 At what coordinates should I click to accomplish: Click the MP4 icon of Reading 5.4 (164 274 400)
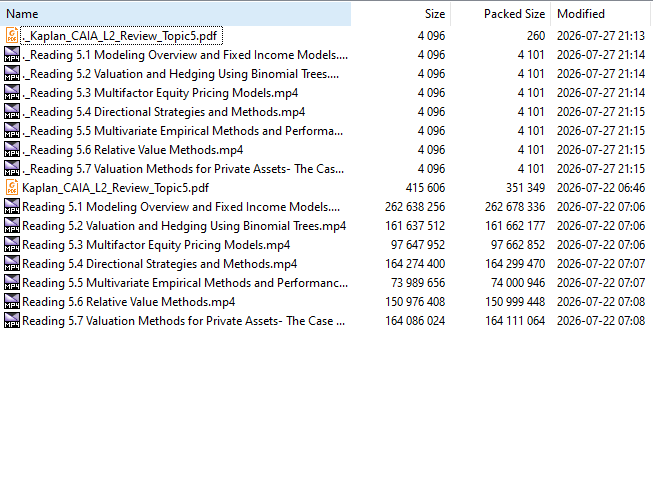point(12,264)
